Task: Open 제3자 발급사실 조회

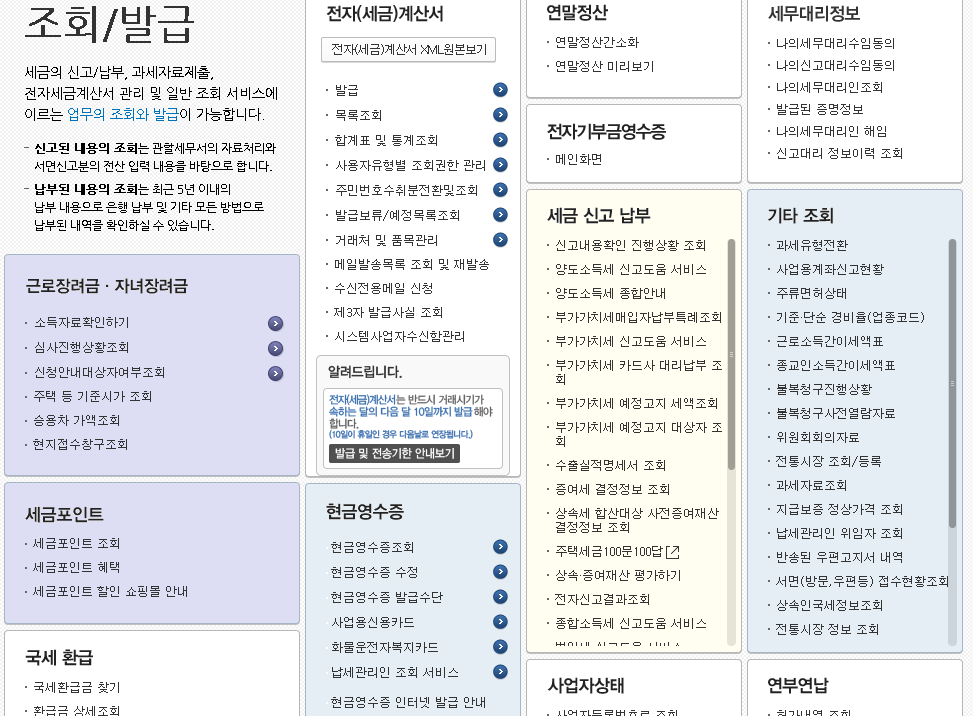Action: [x=388, y=313]
